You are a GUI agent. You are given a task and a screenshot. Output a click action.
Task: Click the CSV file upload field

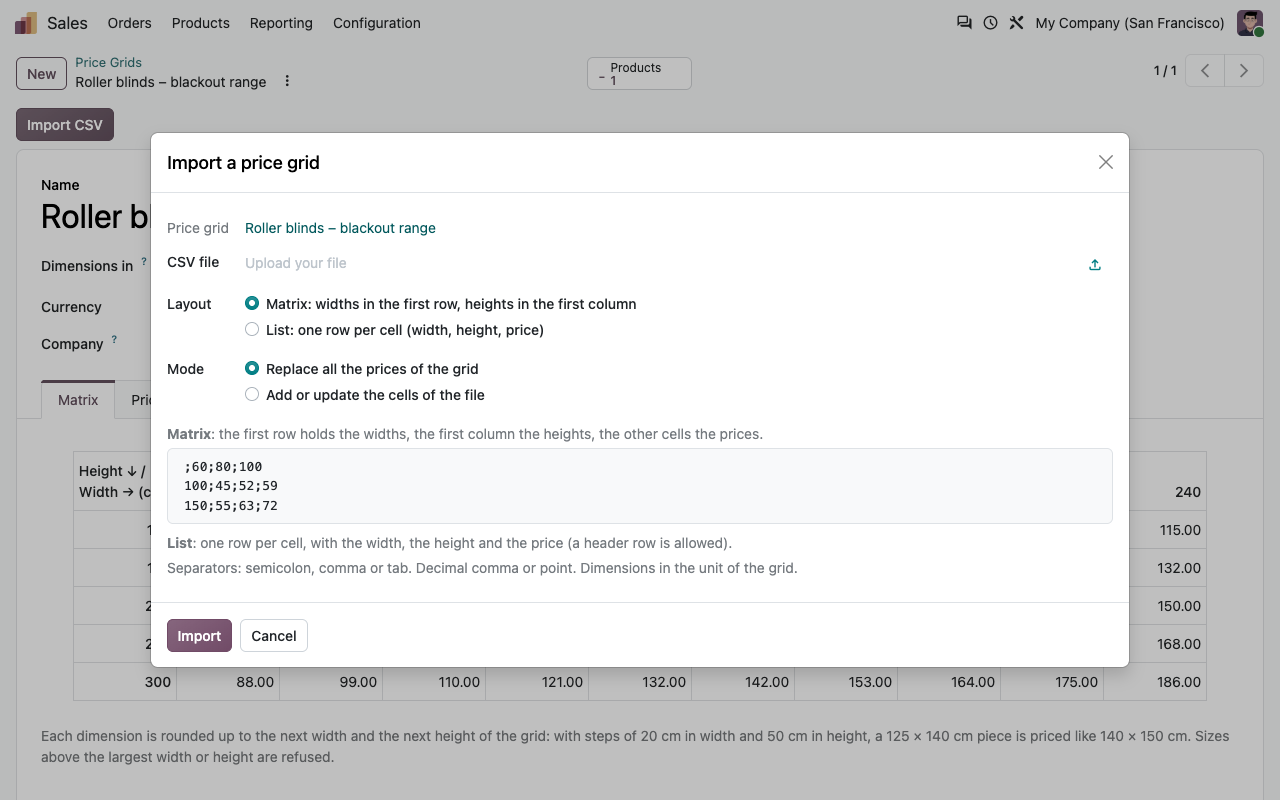click(664, 263)
